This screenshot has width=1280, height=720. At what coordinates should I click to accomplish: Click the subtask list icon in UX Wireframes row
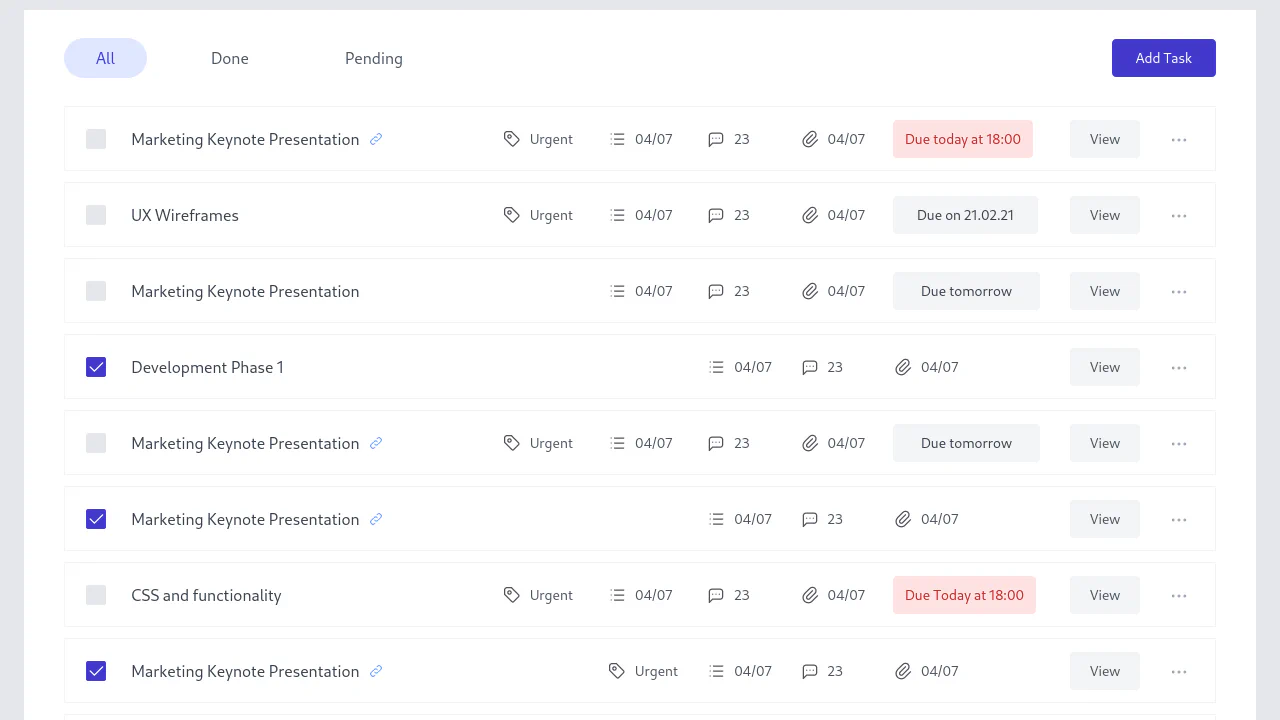click(x=618, y=215)
